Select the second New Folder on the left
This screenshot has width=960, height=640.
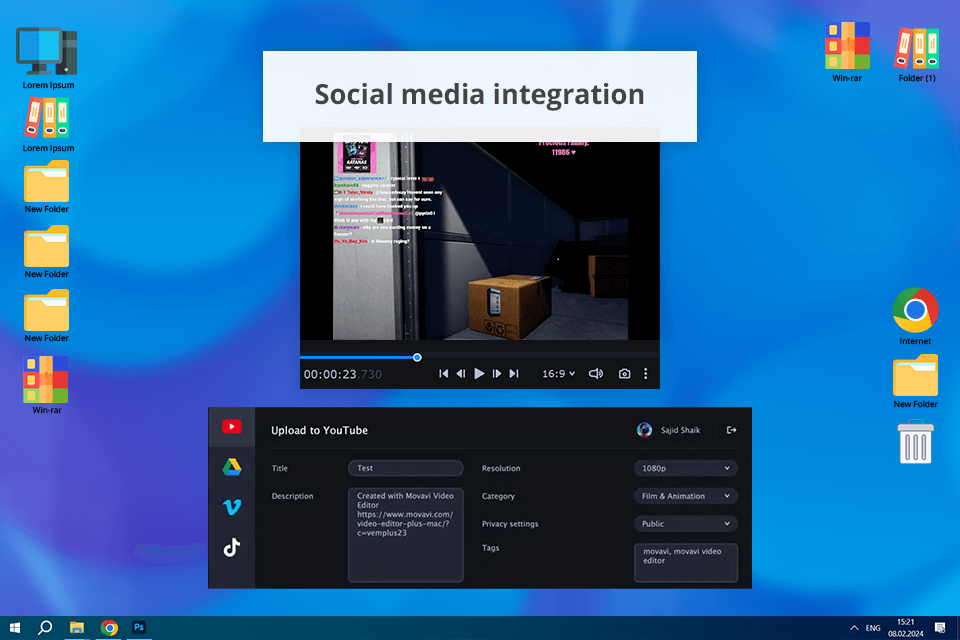[x=47, y=252]
